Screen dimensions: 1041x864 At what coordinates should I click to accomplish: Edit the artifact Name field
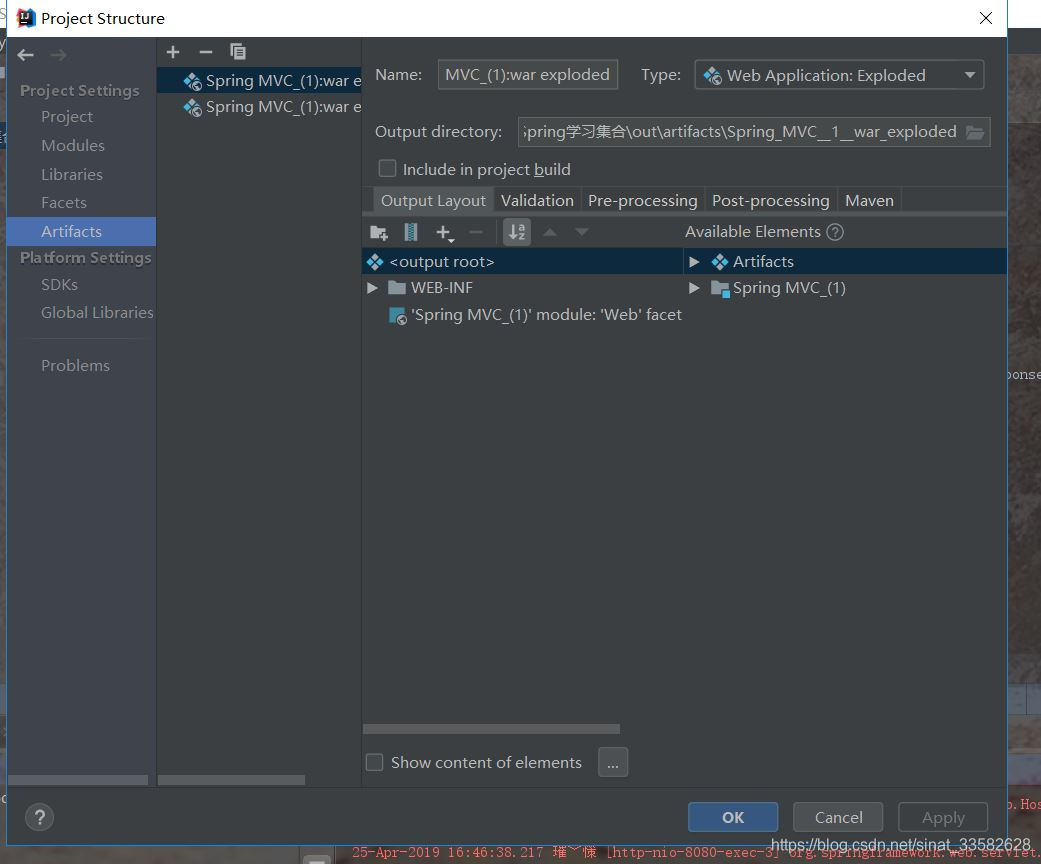tap(528, 74)
